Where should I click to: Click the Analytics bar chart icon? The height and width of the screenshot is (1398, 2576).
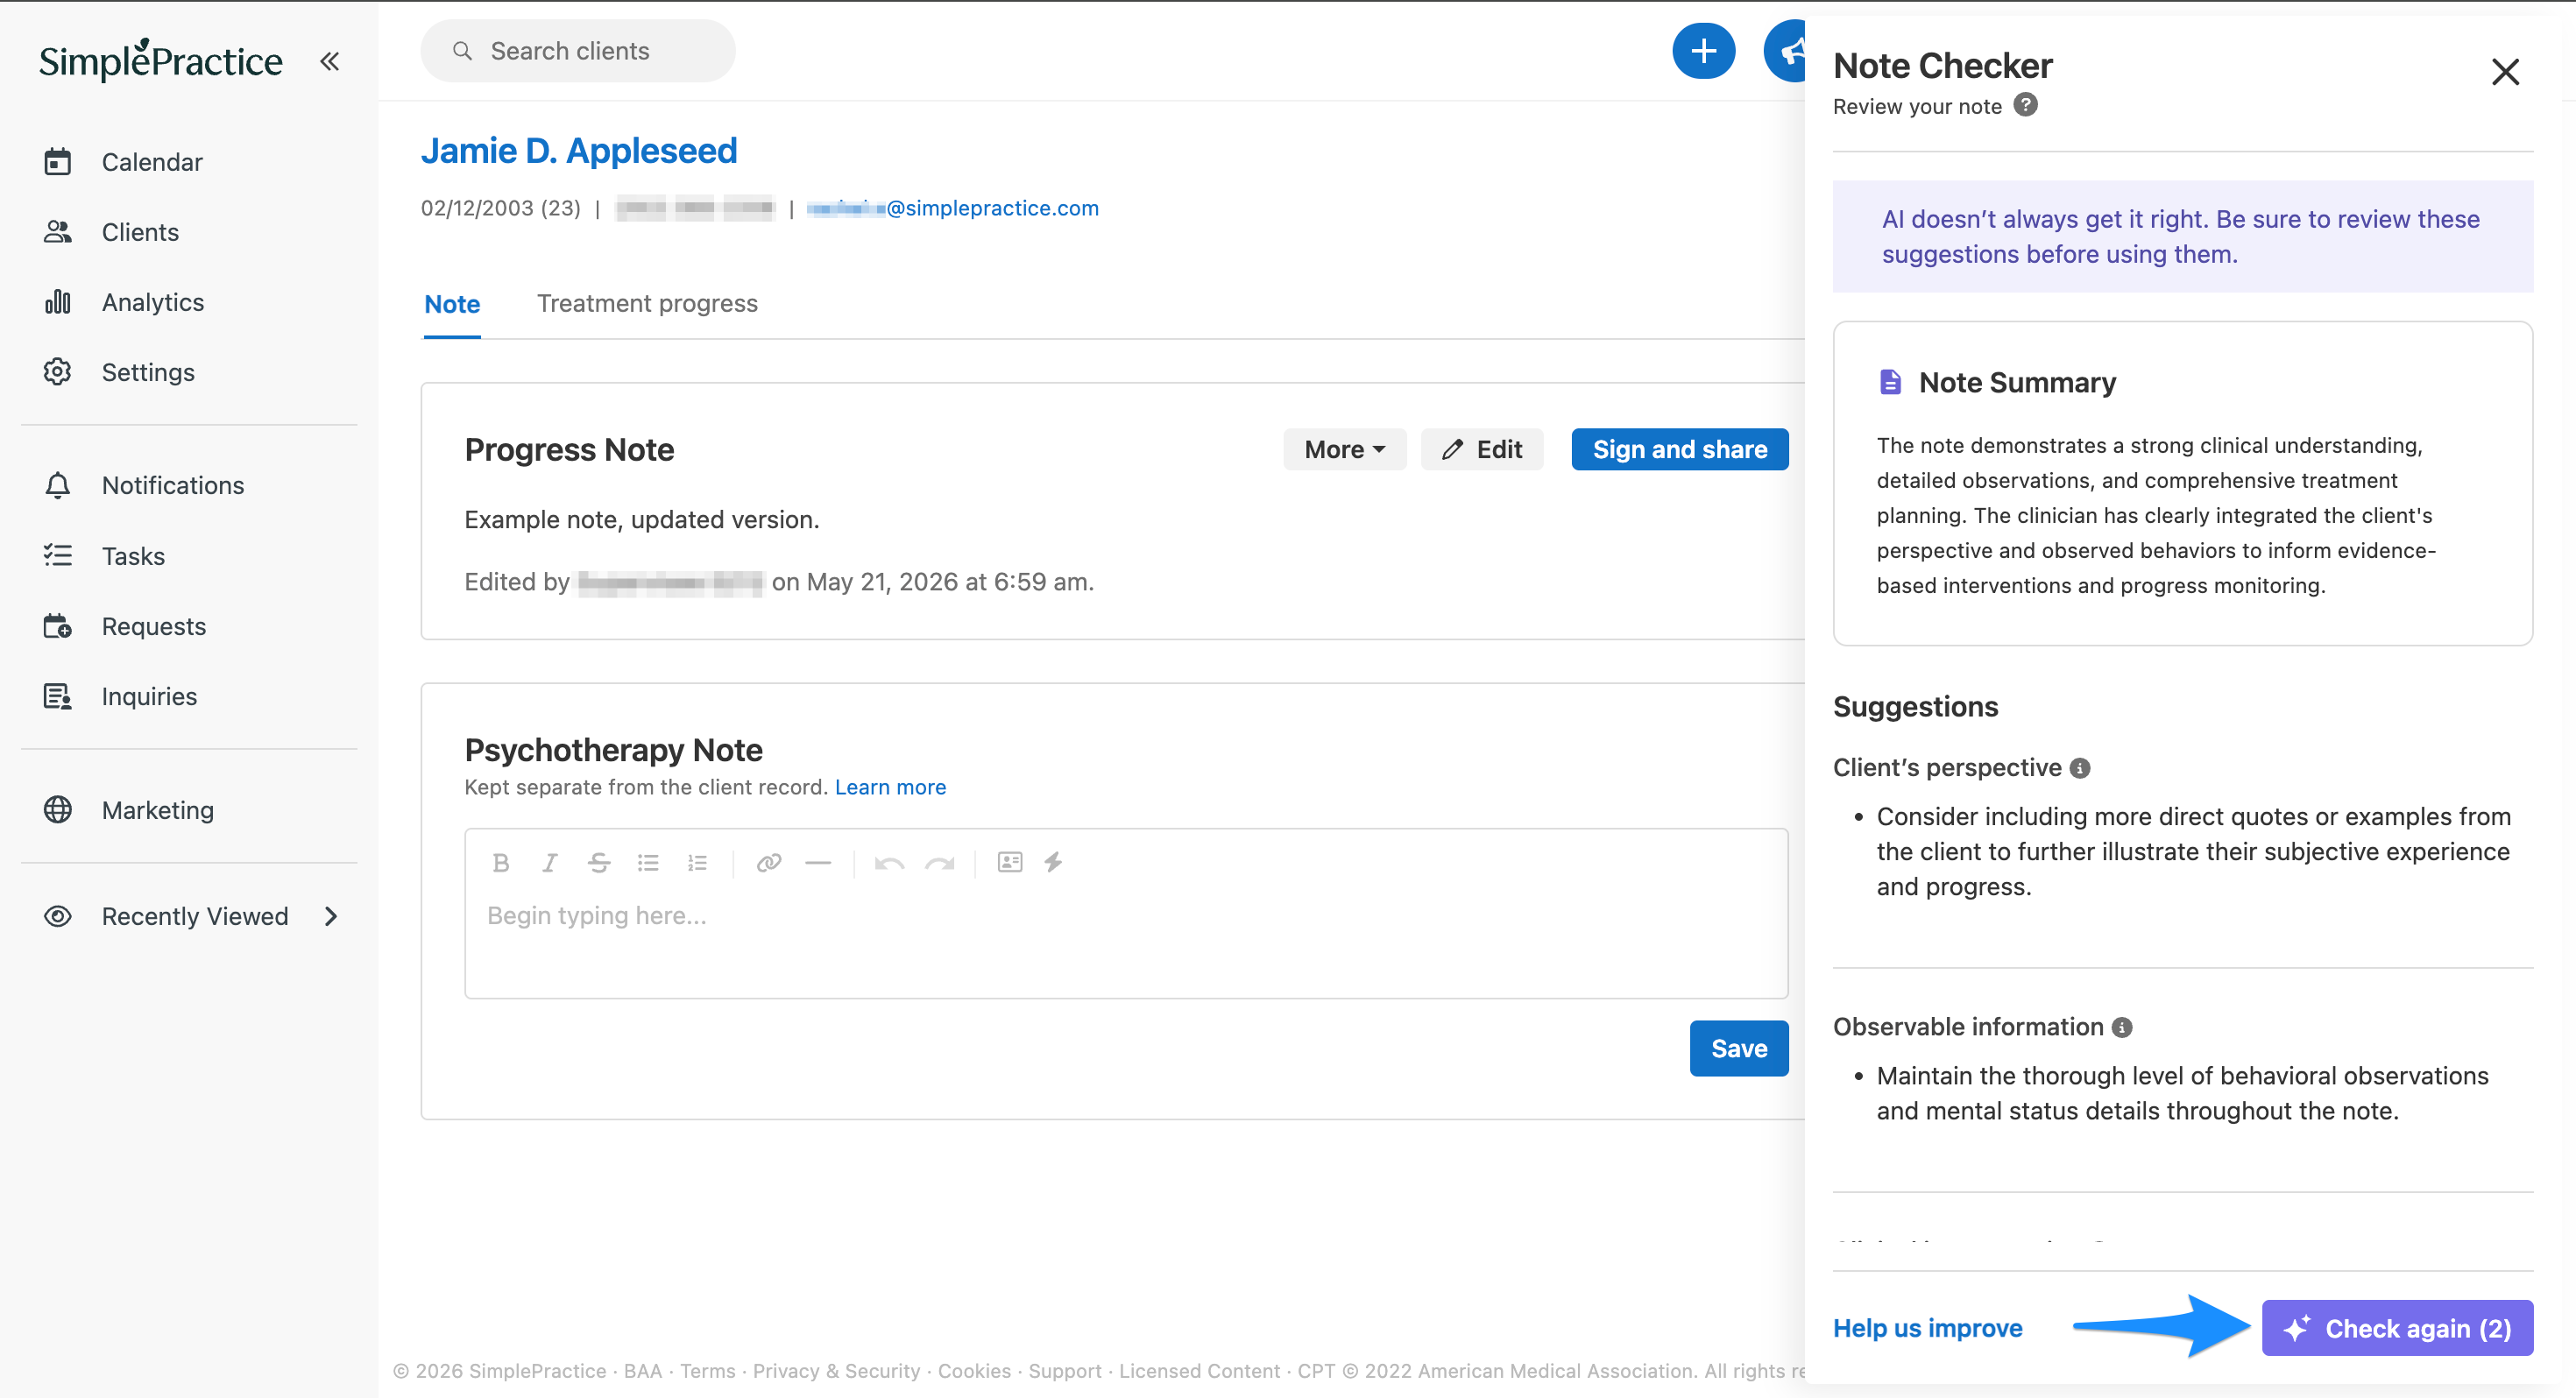(58, 302)
